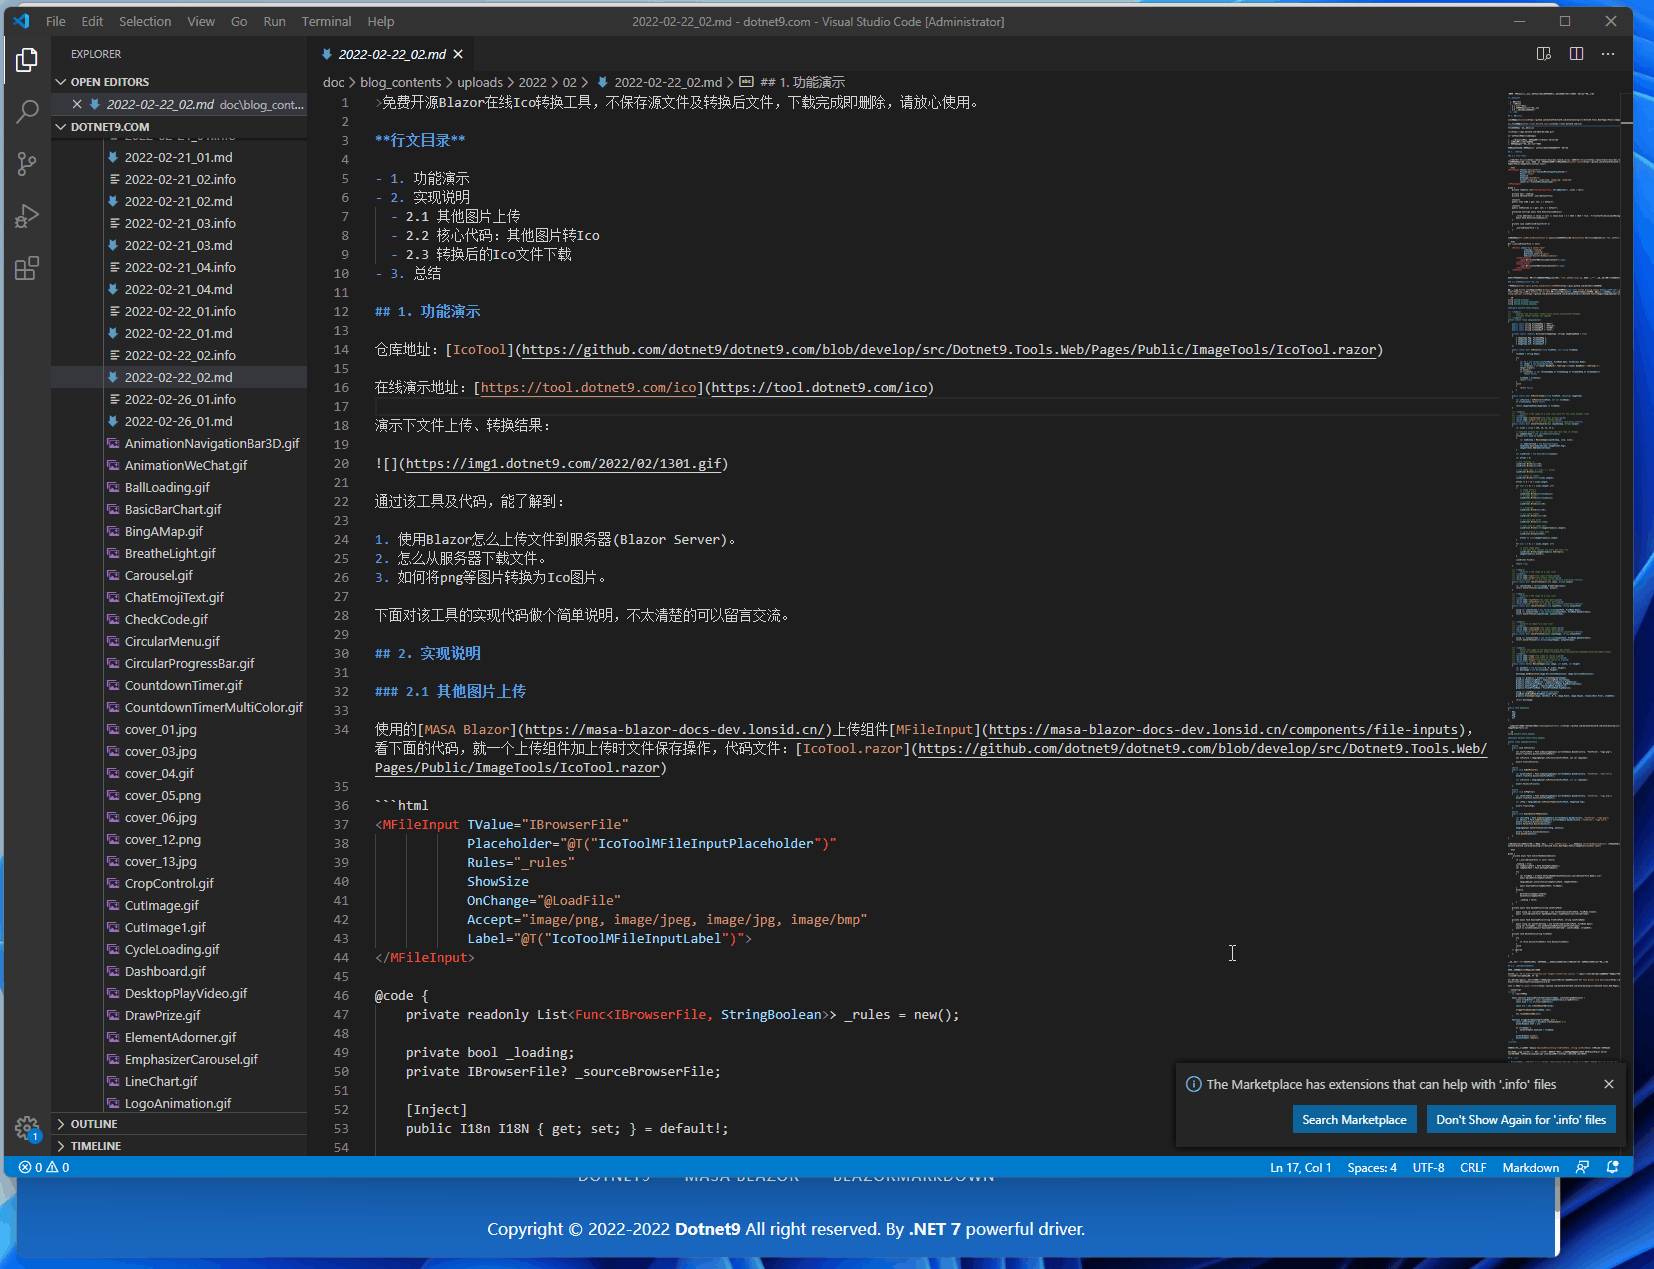1654x1269 pixels.
Task: Select the 2022-02-22_02.md editor tab
Action: (x=391, y=54)
